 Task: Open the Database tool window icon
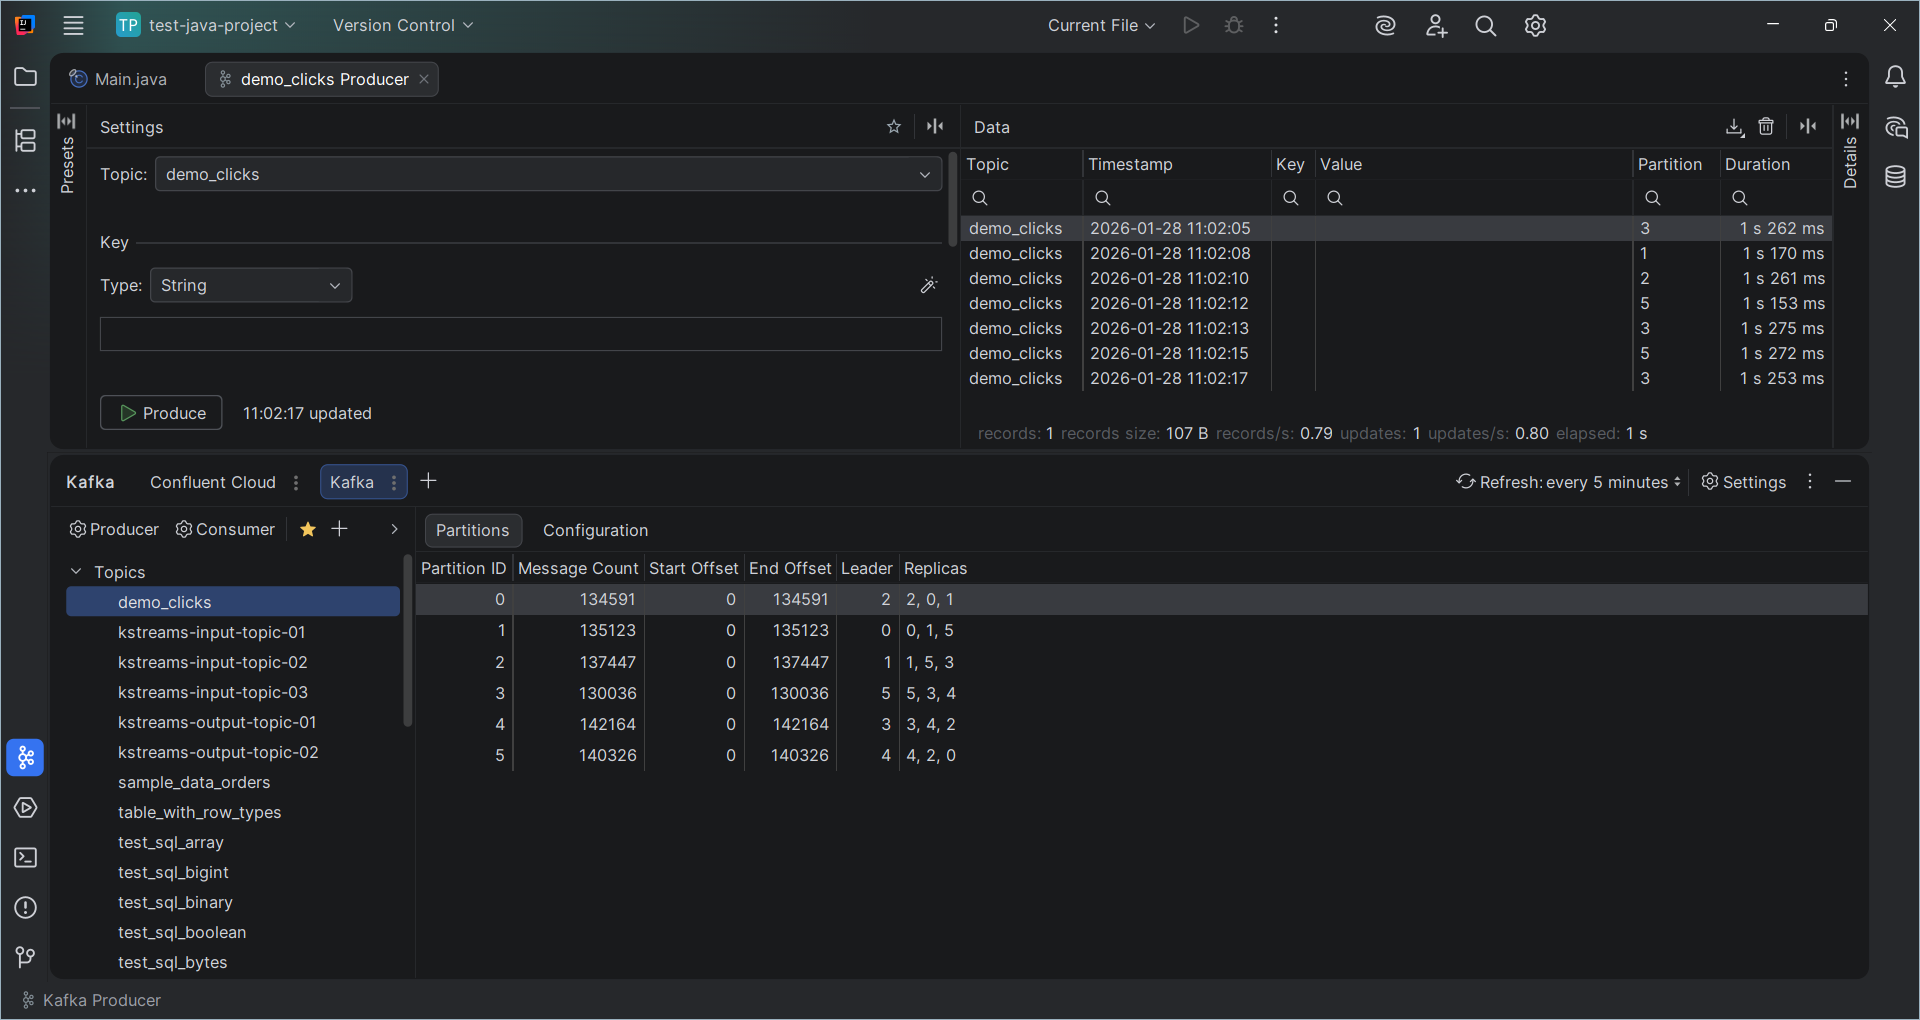(x=1897, y=177)
